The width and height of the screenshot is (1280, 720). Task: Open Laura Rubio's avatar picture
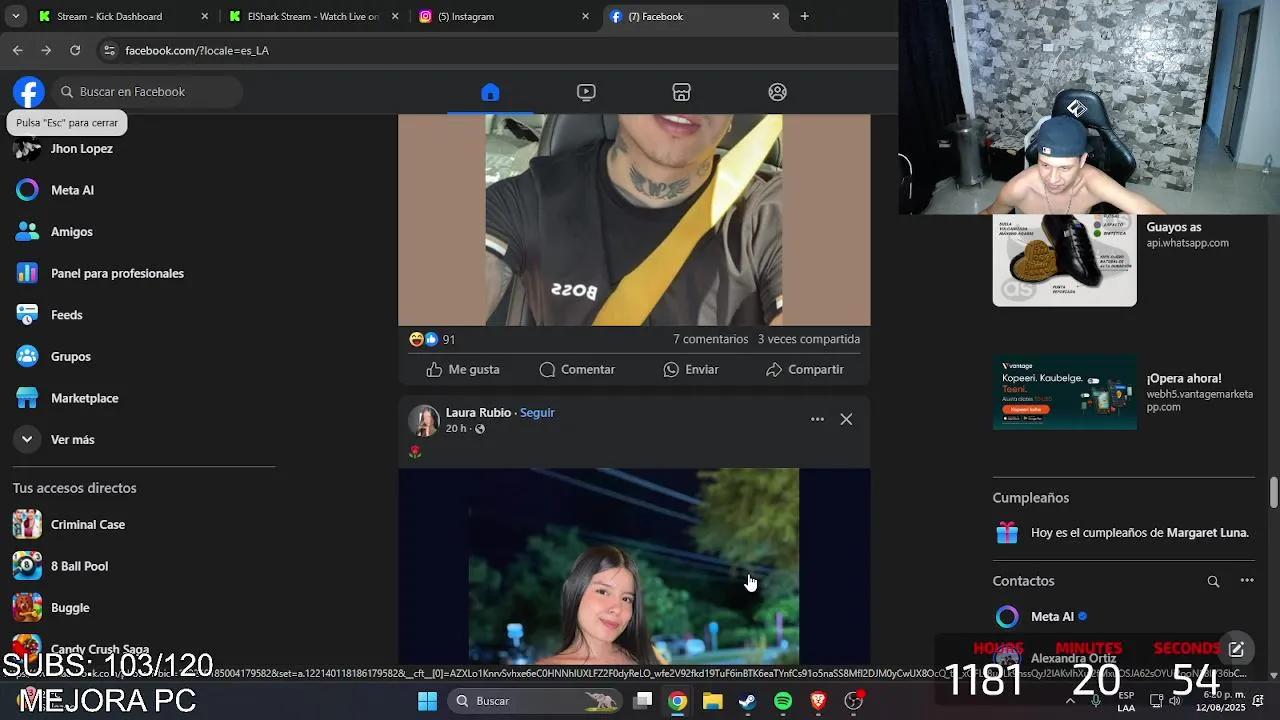click(x=424, y=420)
